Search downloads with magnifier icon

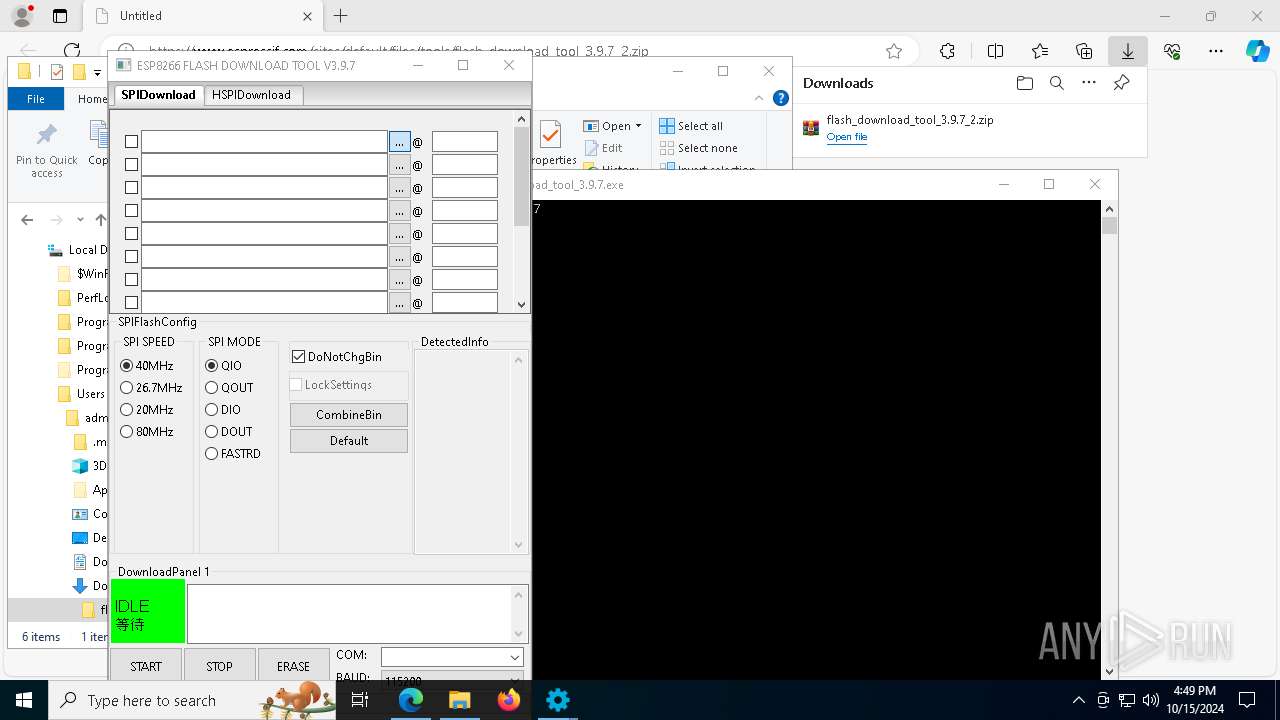(x=1056, y=83)
